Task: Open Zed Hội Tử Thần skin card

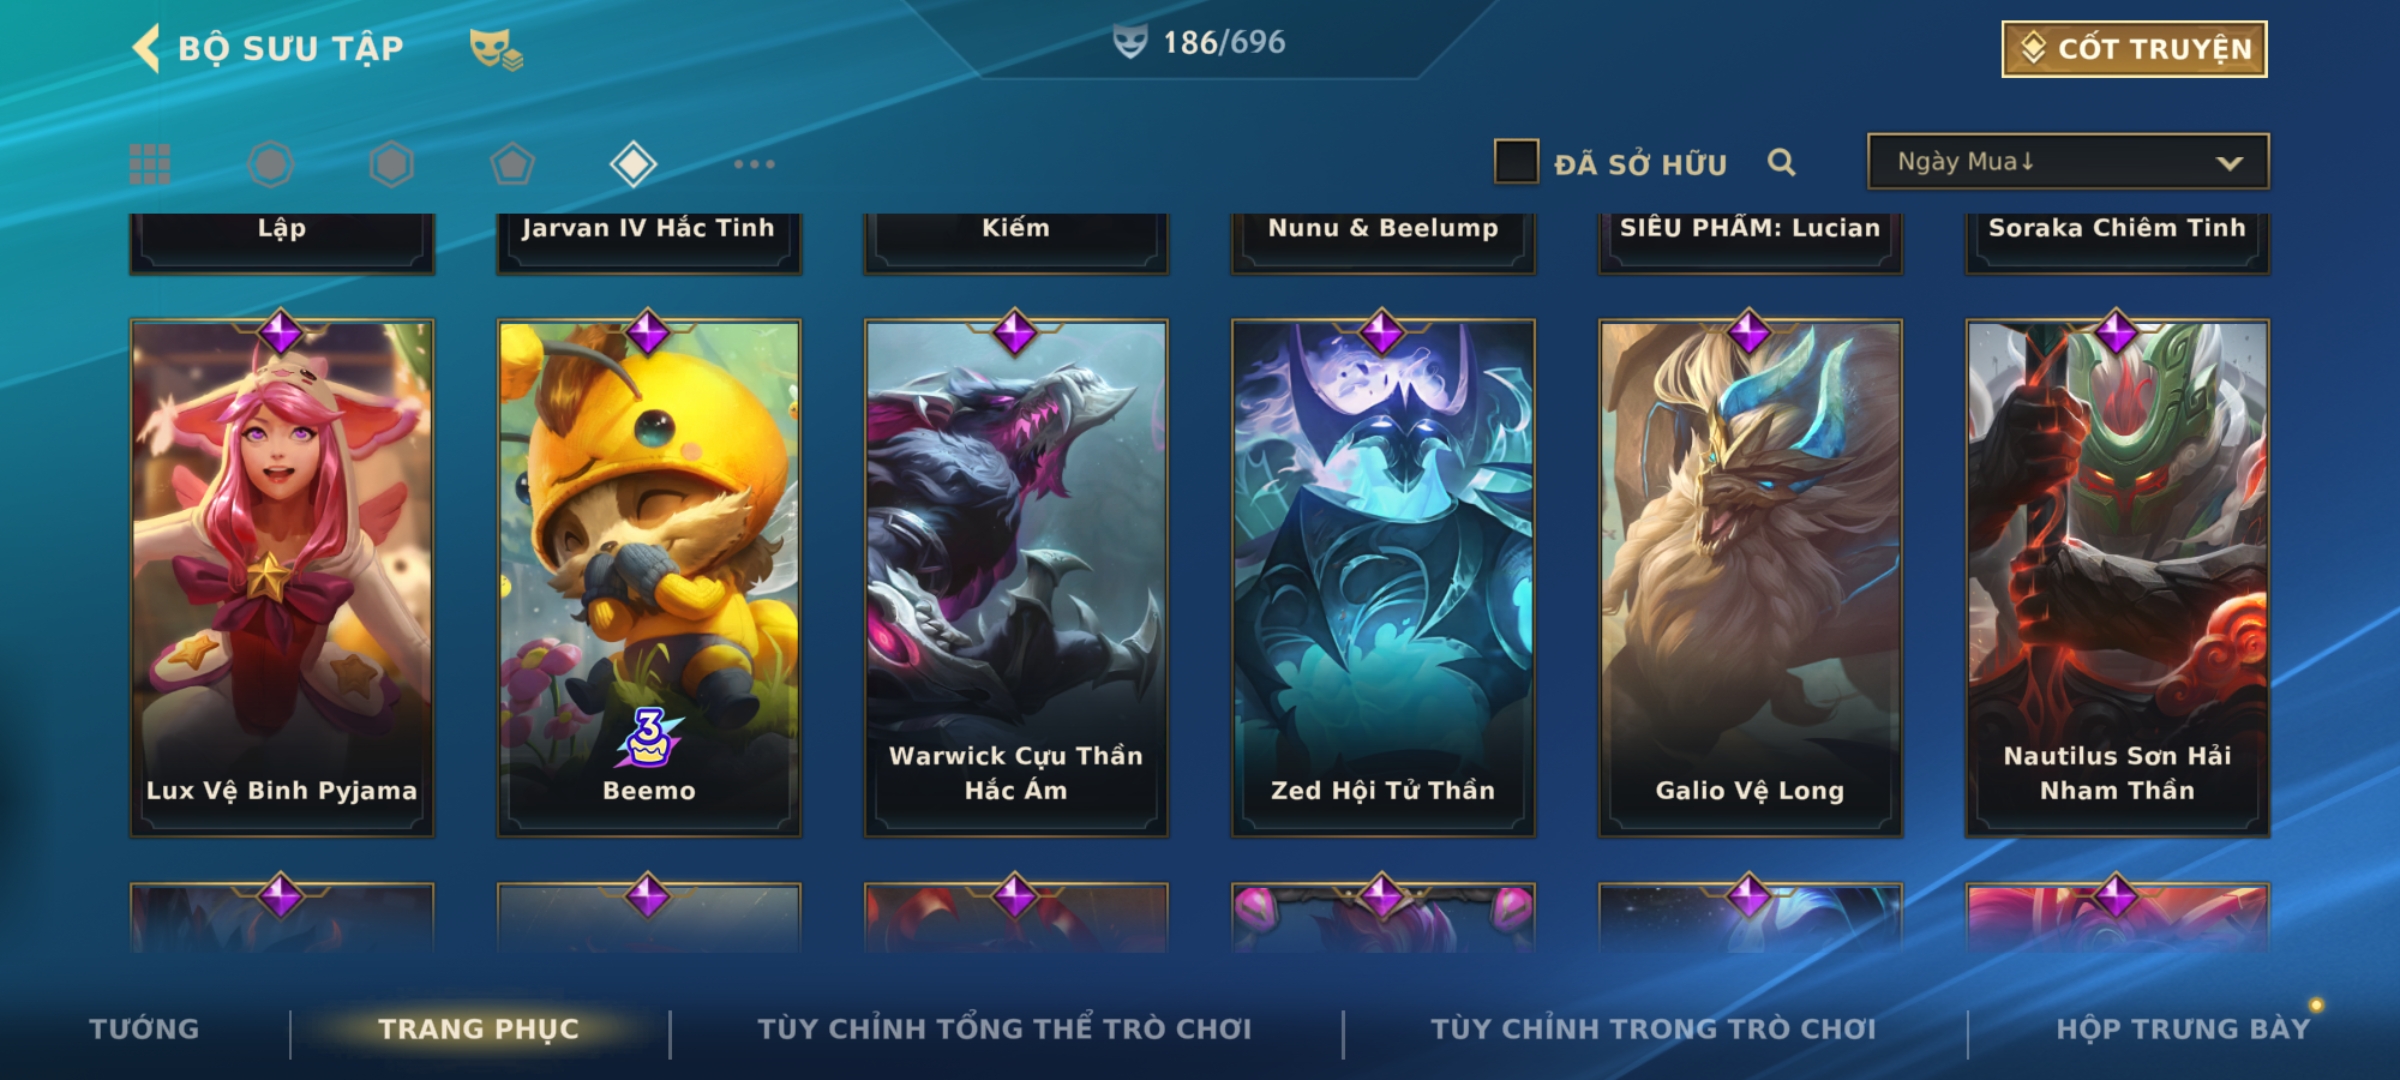Action: point(1383,576)
